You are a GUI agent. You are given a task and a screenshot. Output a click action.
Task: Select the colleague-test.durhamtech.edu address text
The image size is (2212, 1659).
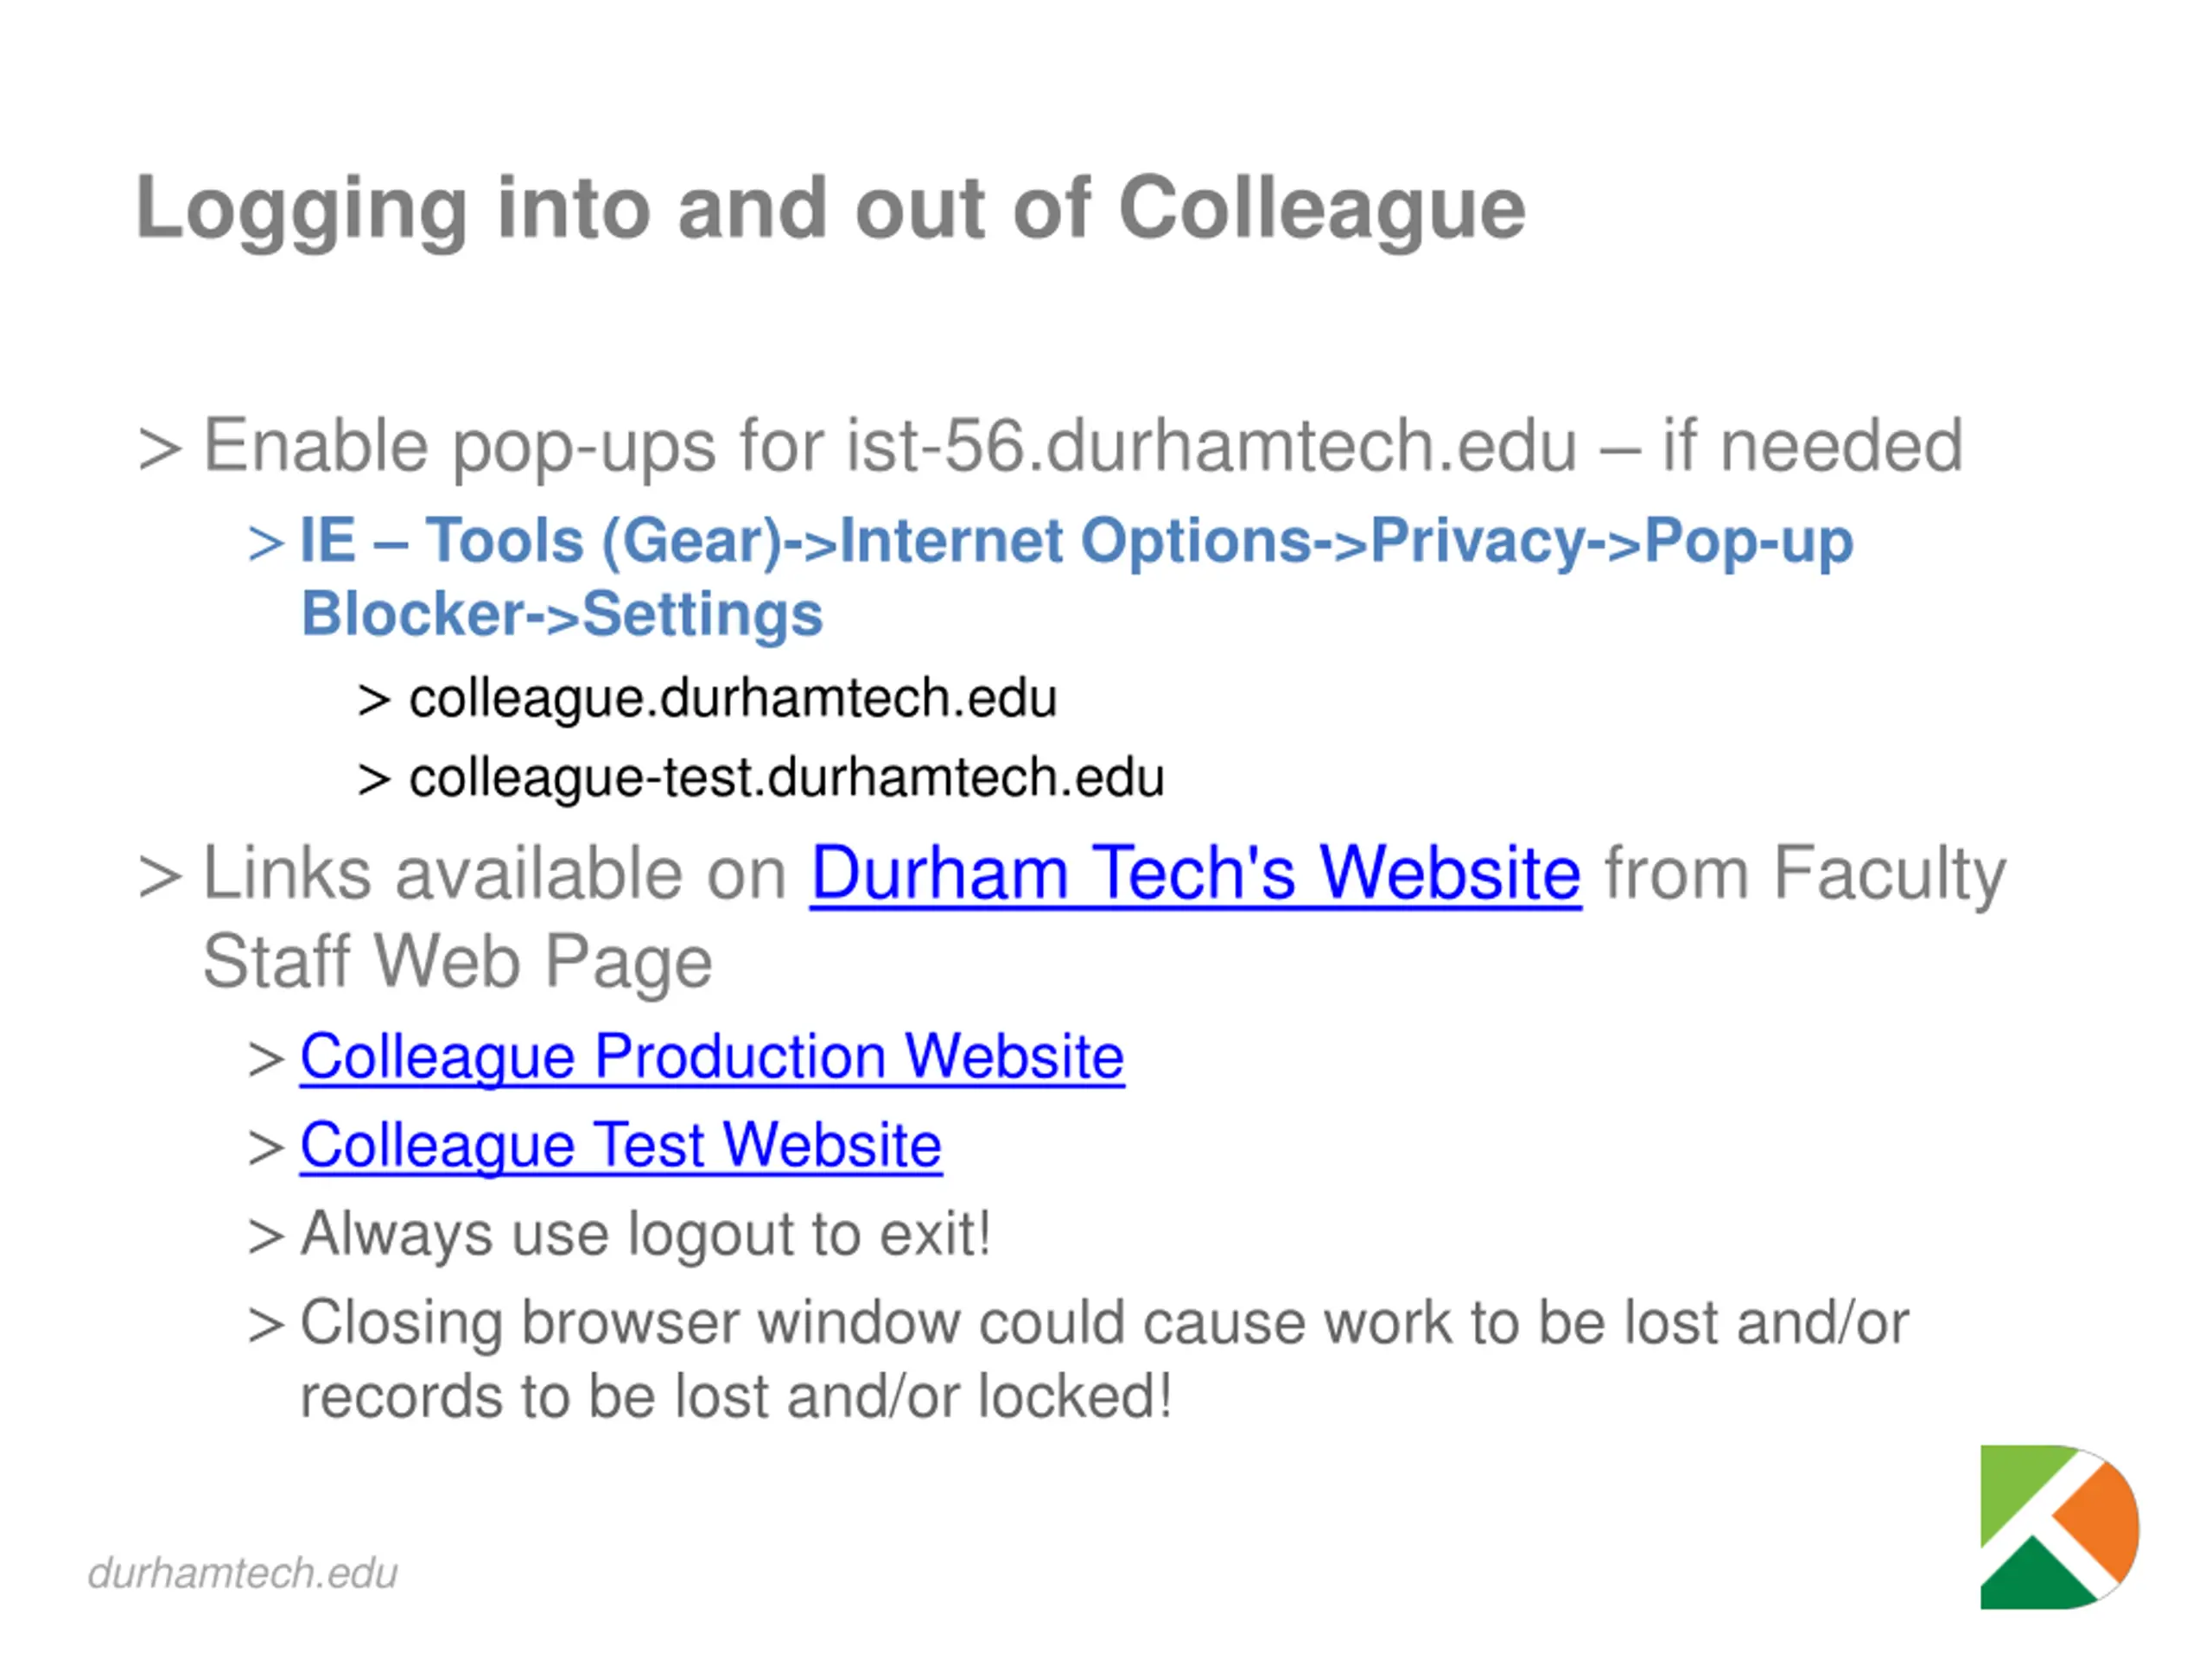click(x=787, y=778)
